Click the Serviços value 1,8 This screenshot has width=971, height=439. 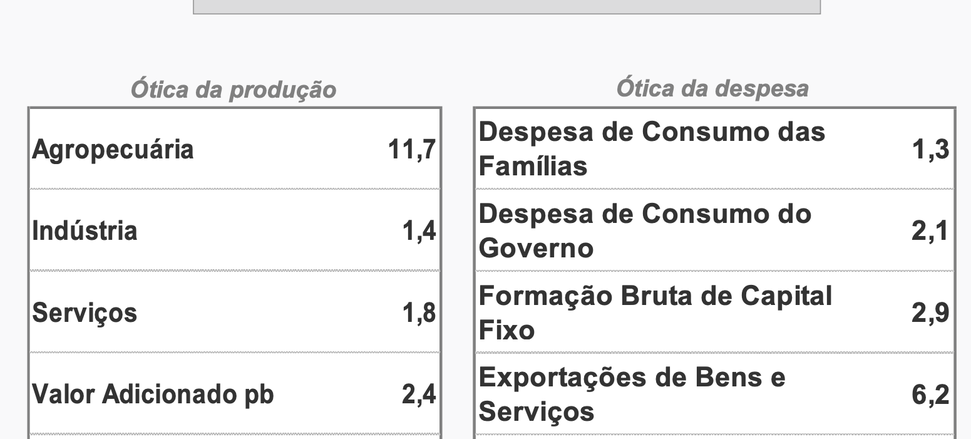coord(419,313)
